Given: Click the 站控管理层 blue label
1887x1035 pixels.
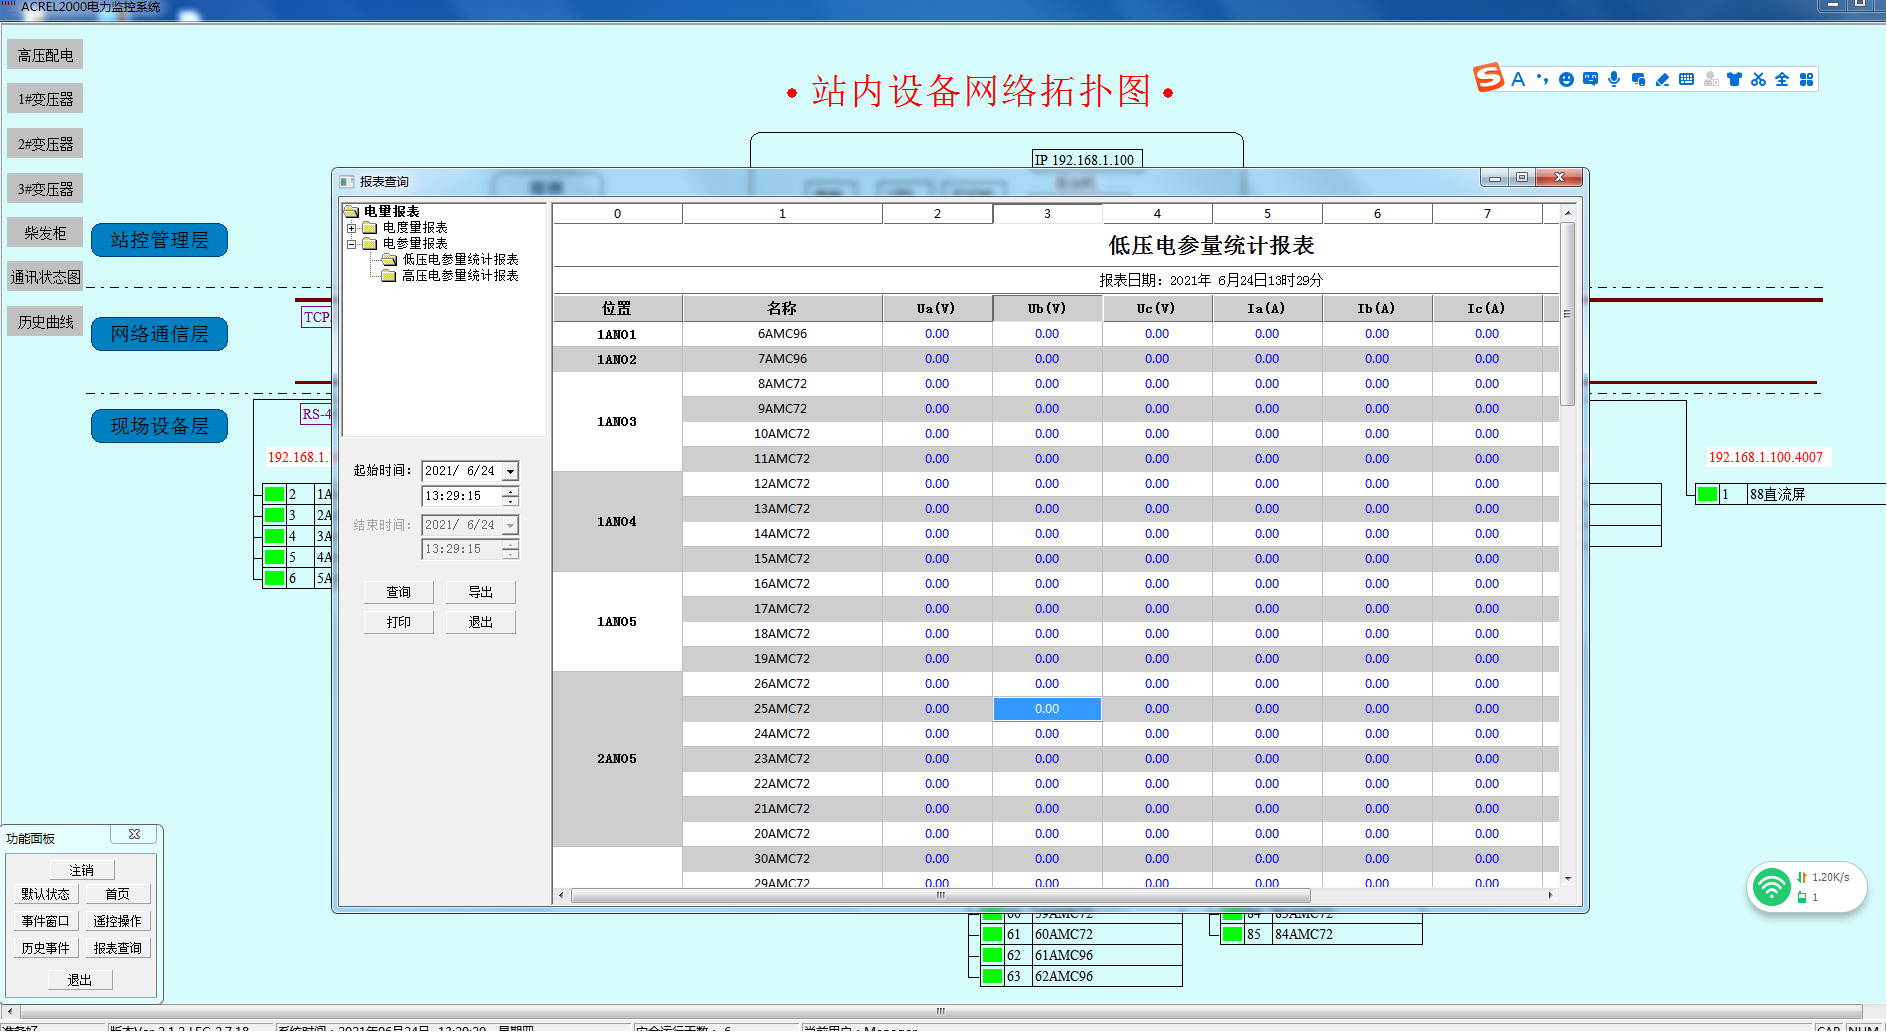Looking at the screenshot, I should (159, 240).
